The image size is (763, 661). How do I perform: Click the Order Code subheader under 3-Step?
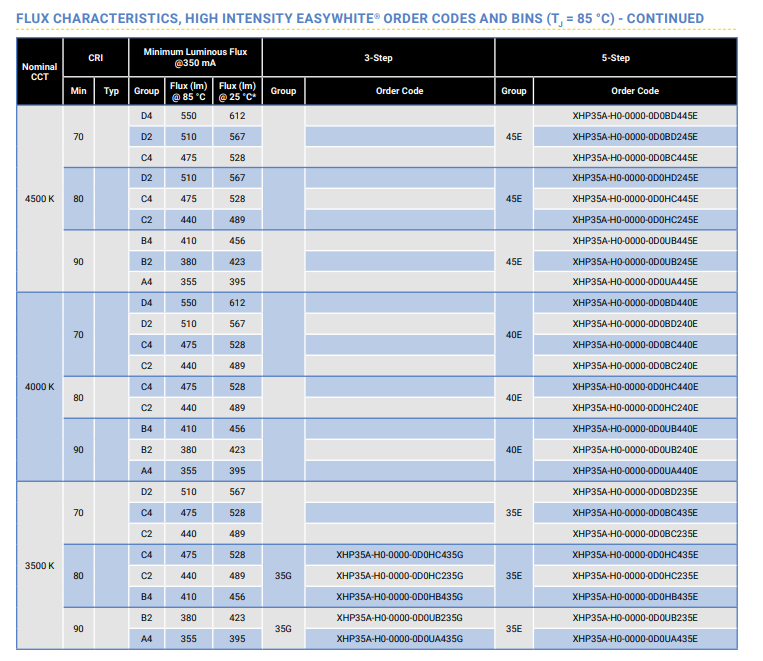tap(400, 91)
